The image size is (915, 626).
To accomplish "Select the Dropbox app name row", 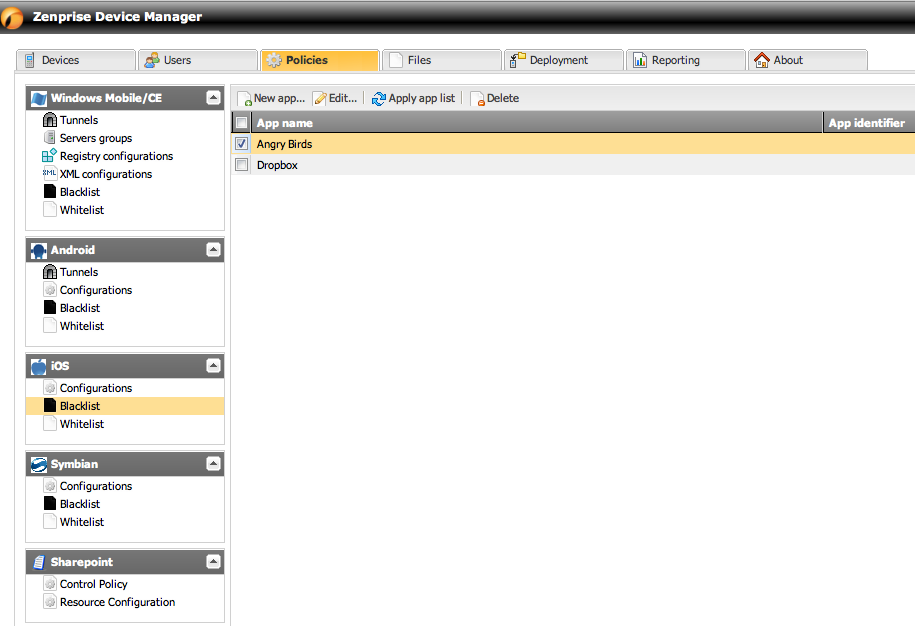I will pos(277,165).
